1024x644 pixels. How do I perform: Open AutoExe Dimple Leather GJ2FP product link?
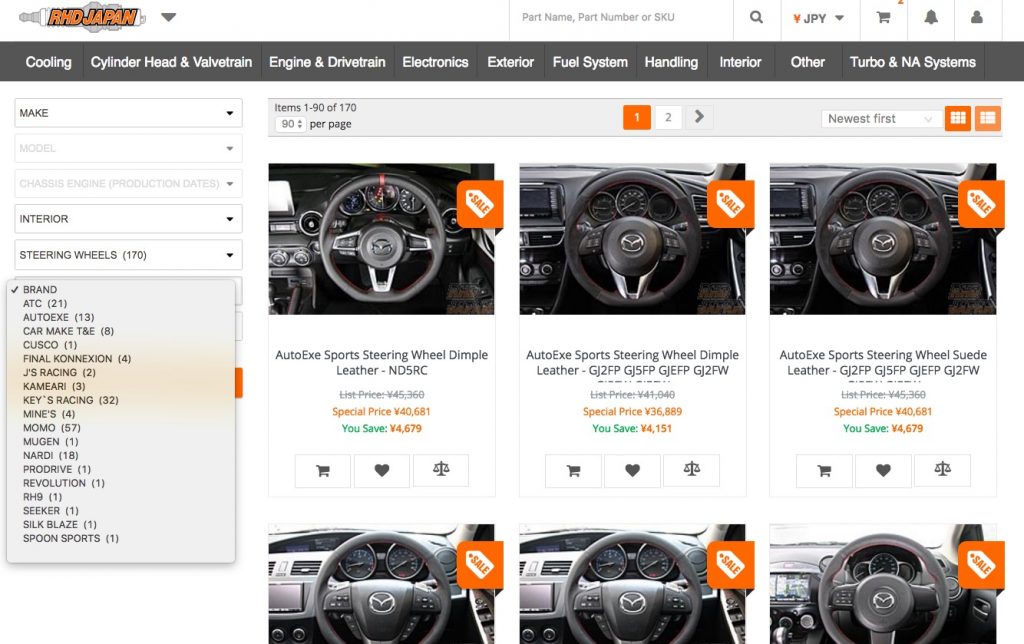tap(632, 362)
